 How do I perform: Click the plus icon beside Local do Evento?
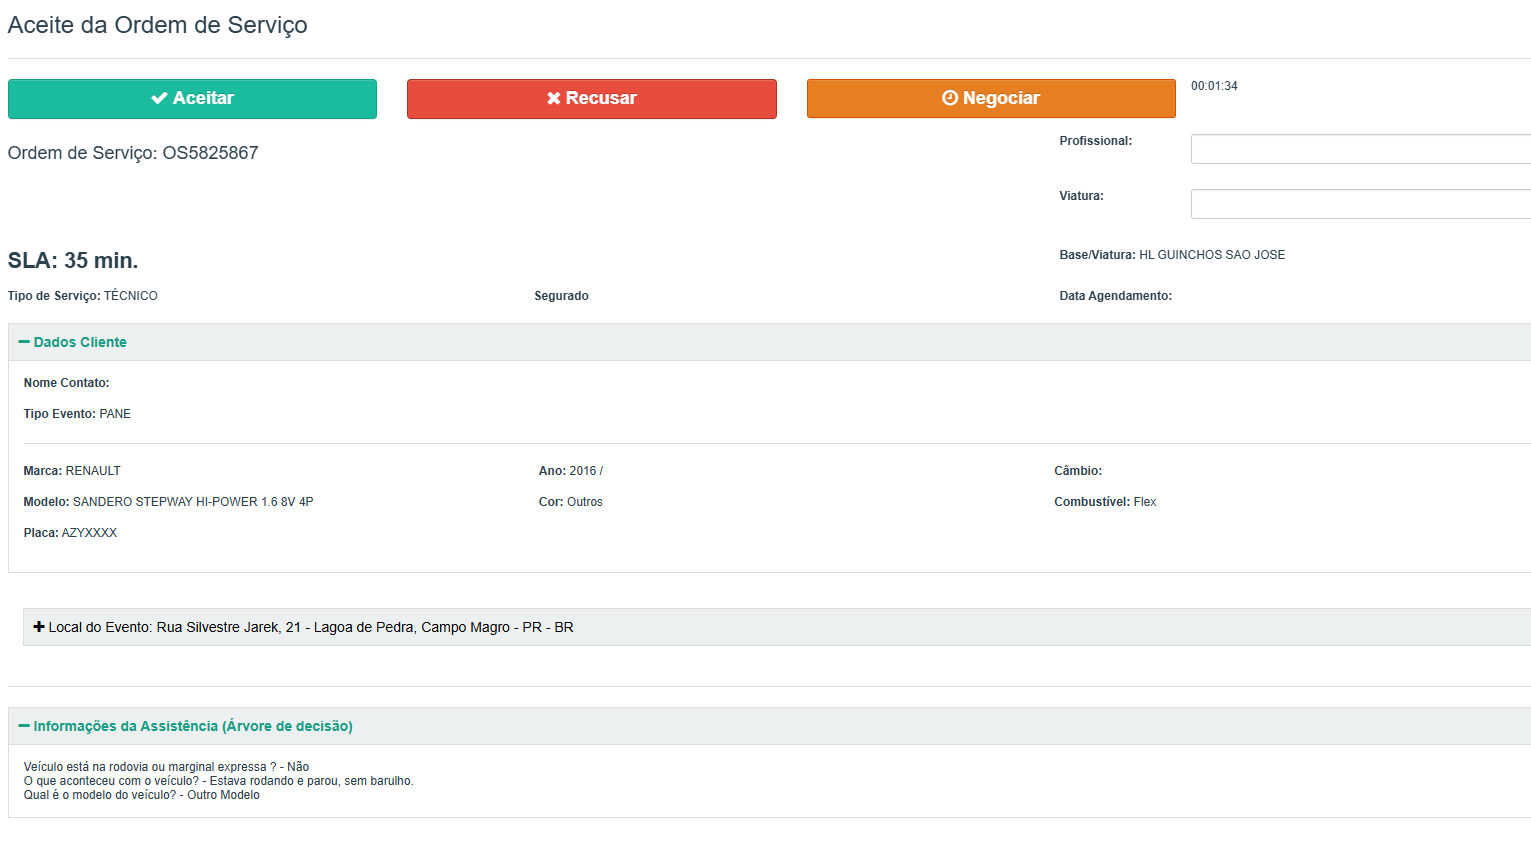(x=39, y=627)
